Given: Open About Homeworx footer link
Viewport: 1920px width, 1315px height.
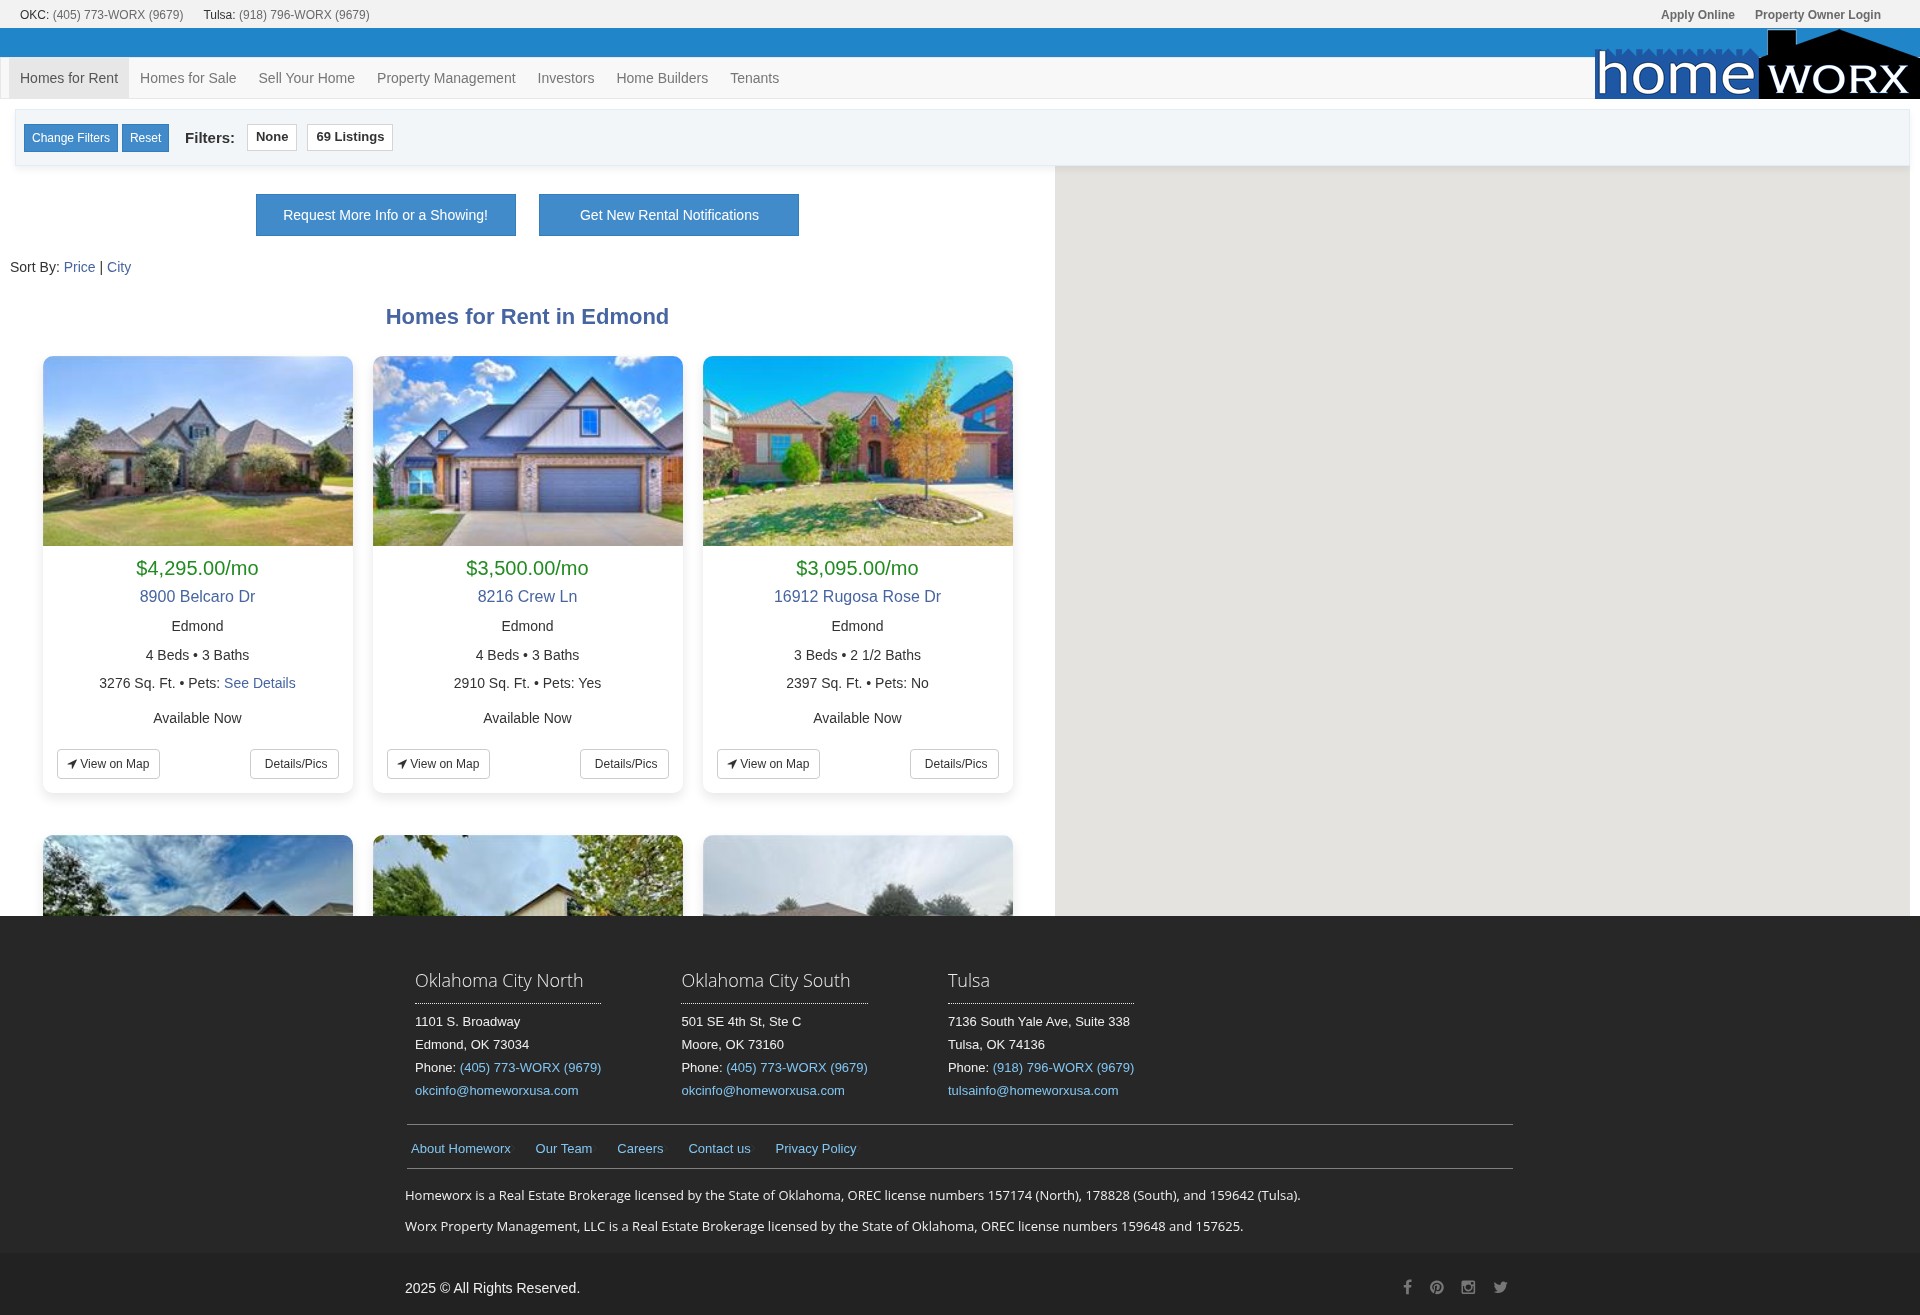Looking at the screenshot, I should pos(461,1148).
